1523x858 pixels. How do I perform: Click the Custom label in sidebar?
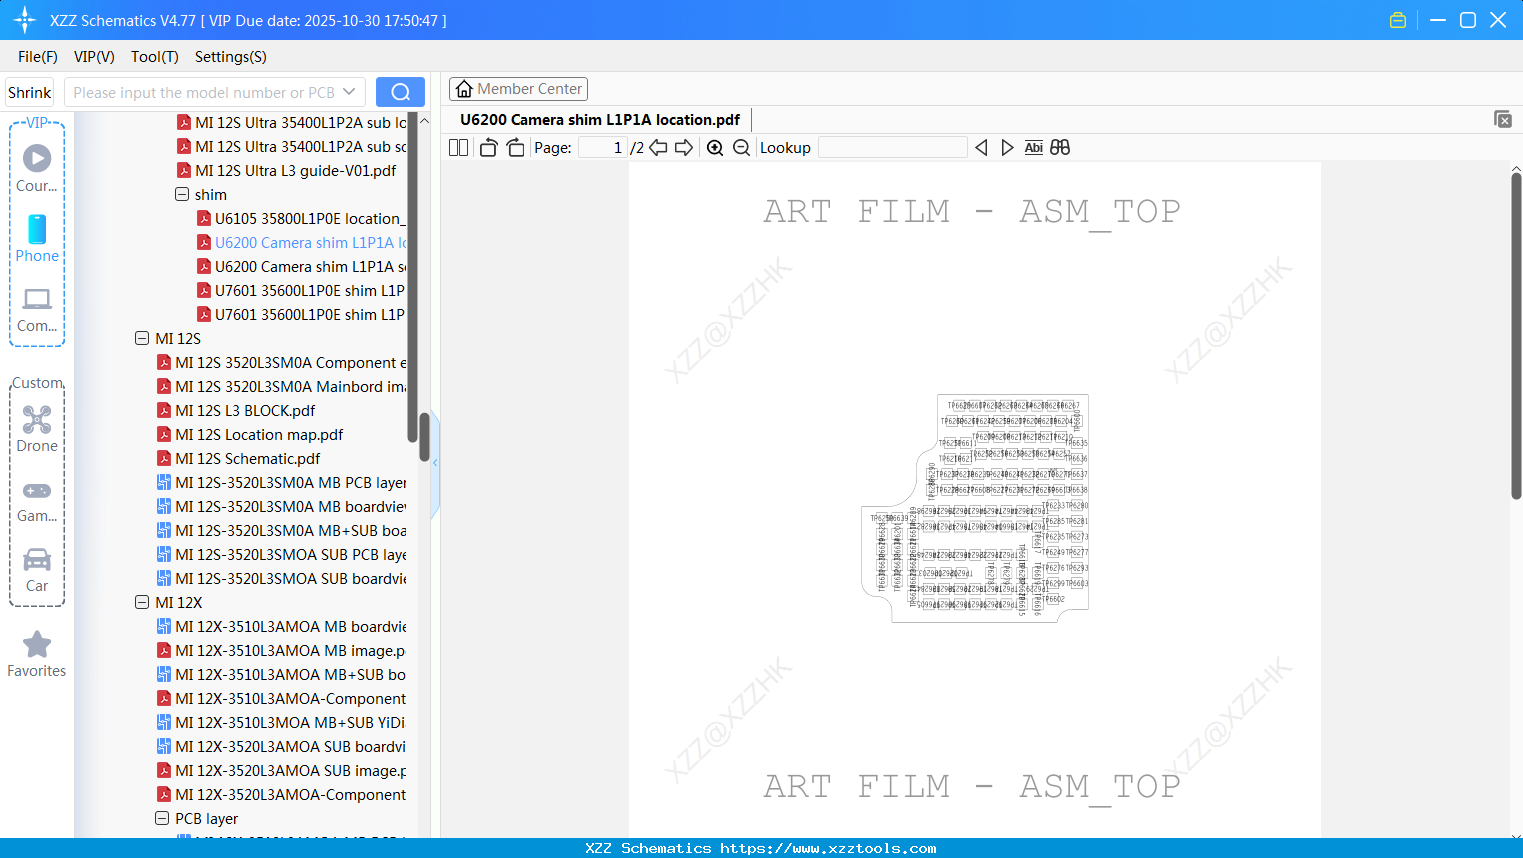click(37, 383)
